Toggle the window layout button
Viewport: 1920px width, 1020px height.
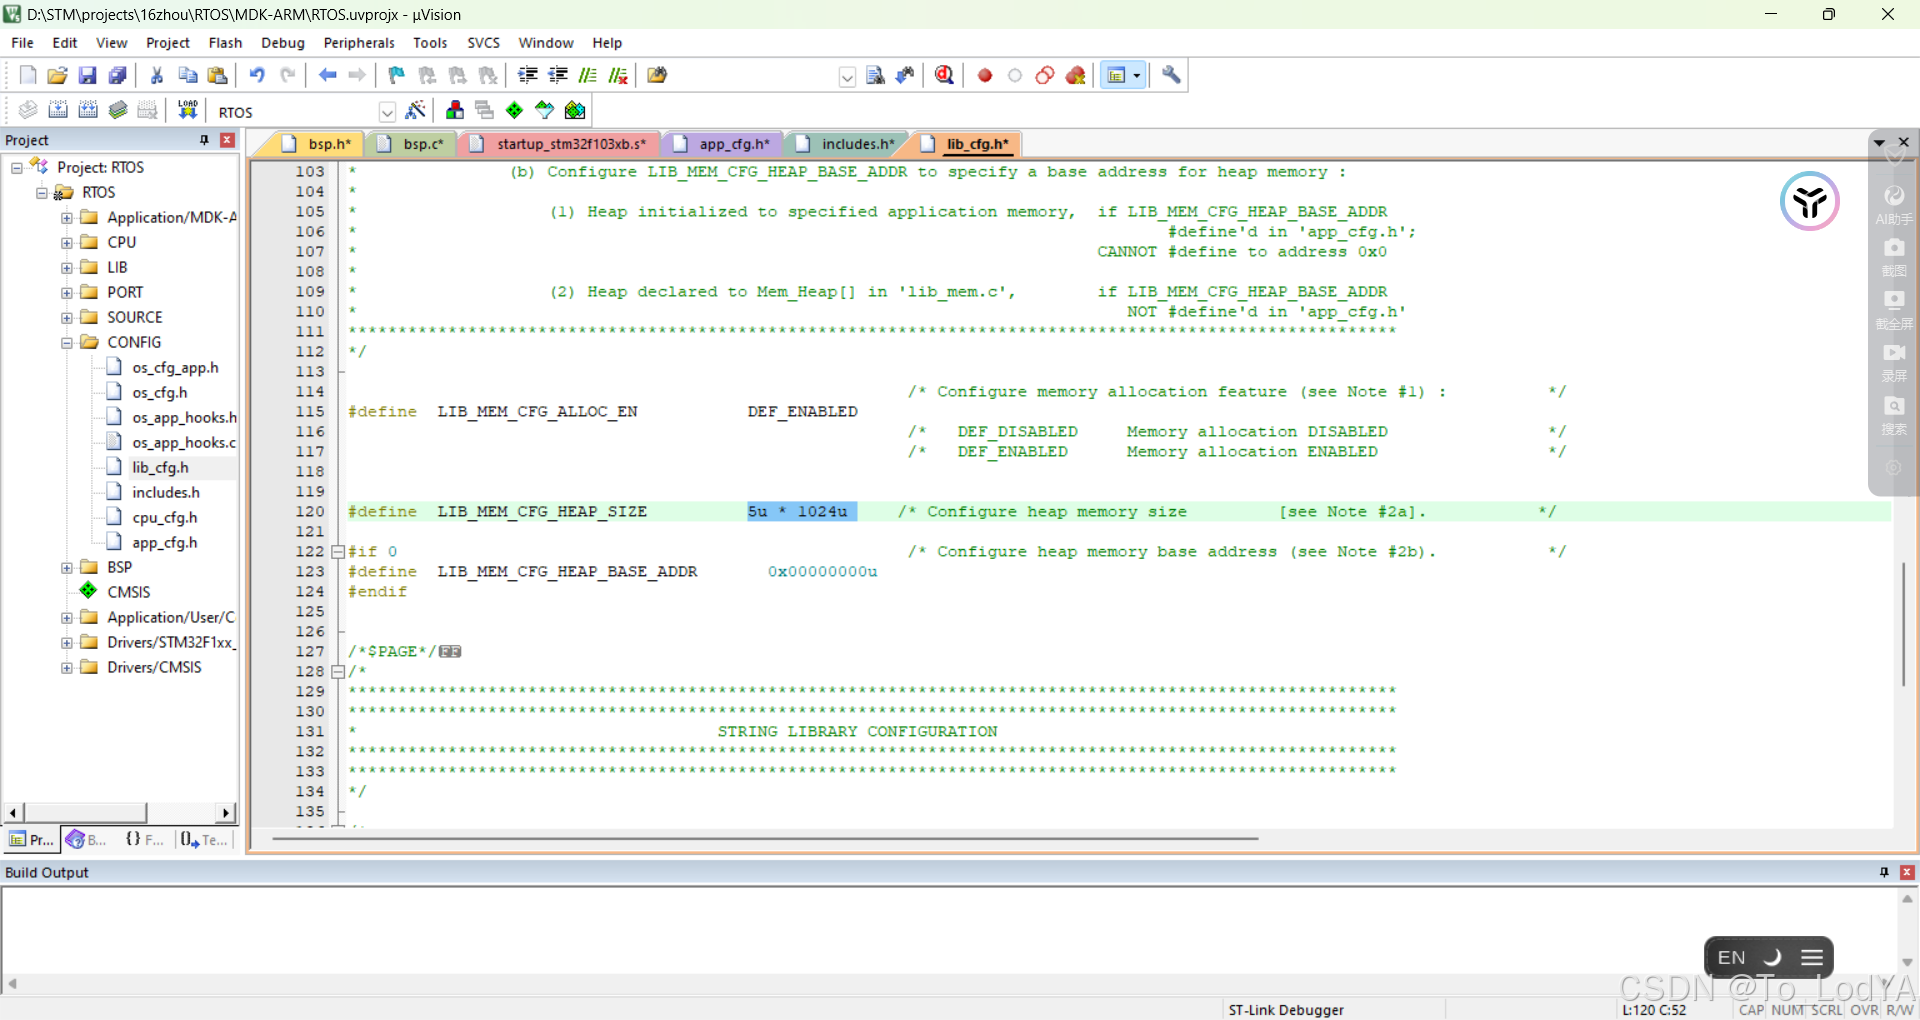pos(1116,75)
